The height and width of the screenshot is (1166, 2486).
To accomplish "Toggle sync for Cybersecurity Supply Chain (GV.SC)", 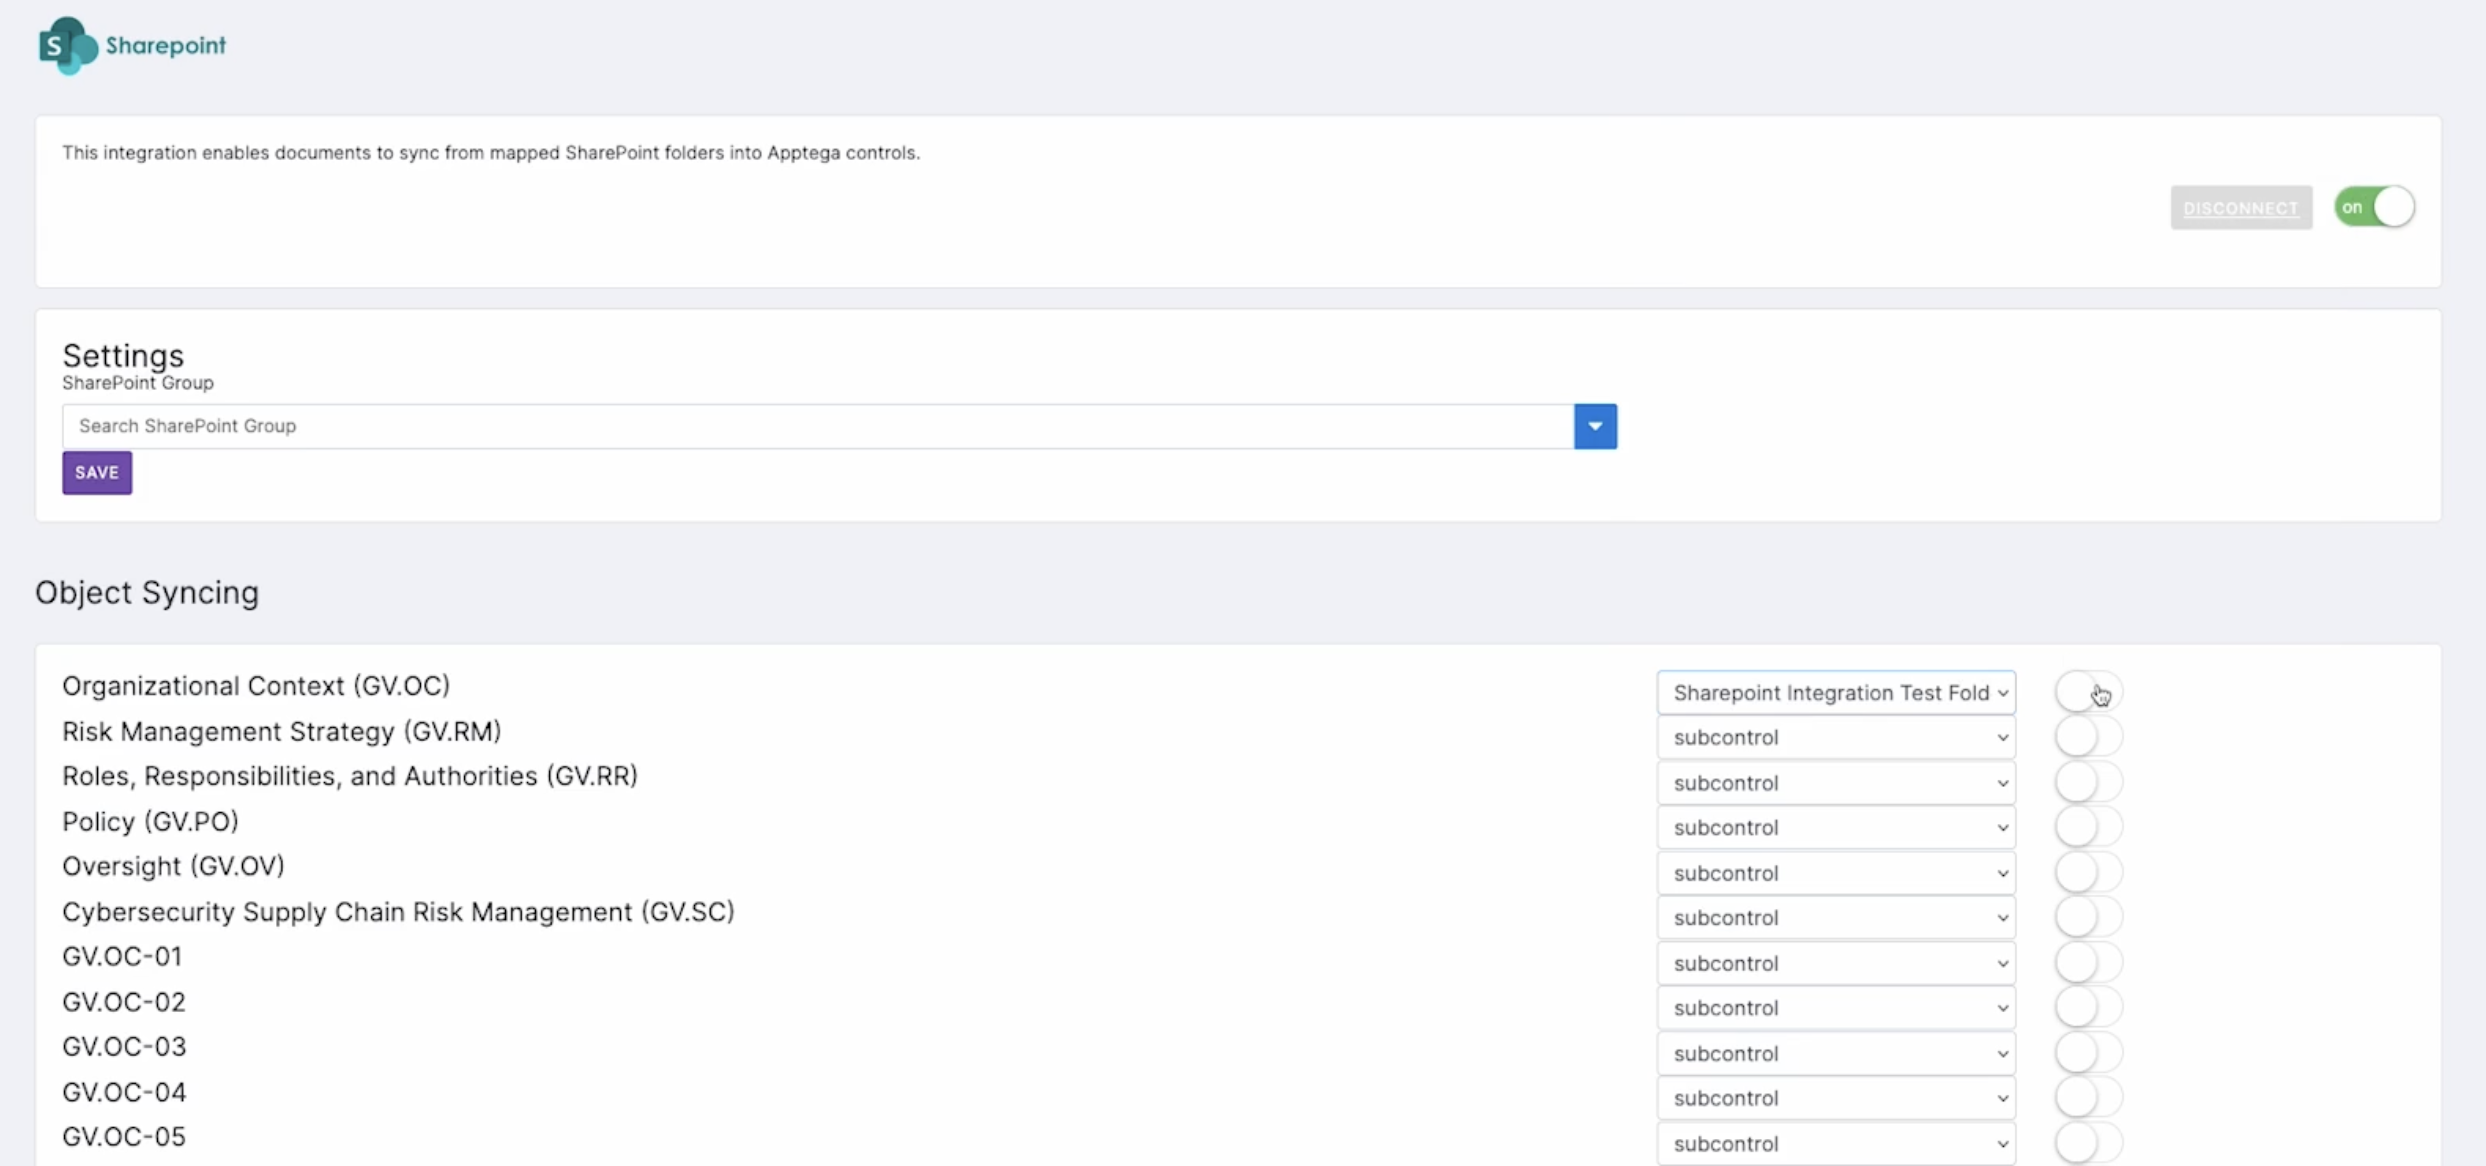I will (2087, 917).
